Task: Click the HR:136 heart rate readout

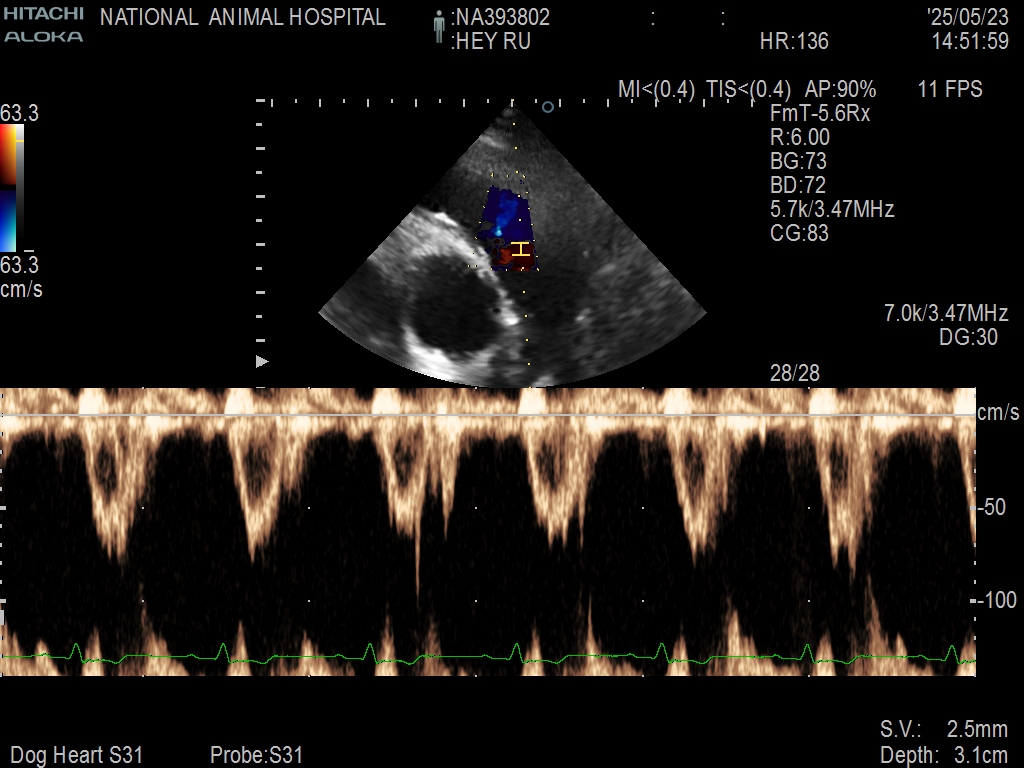Action: (794, 42)
